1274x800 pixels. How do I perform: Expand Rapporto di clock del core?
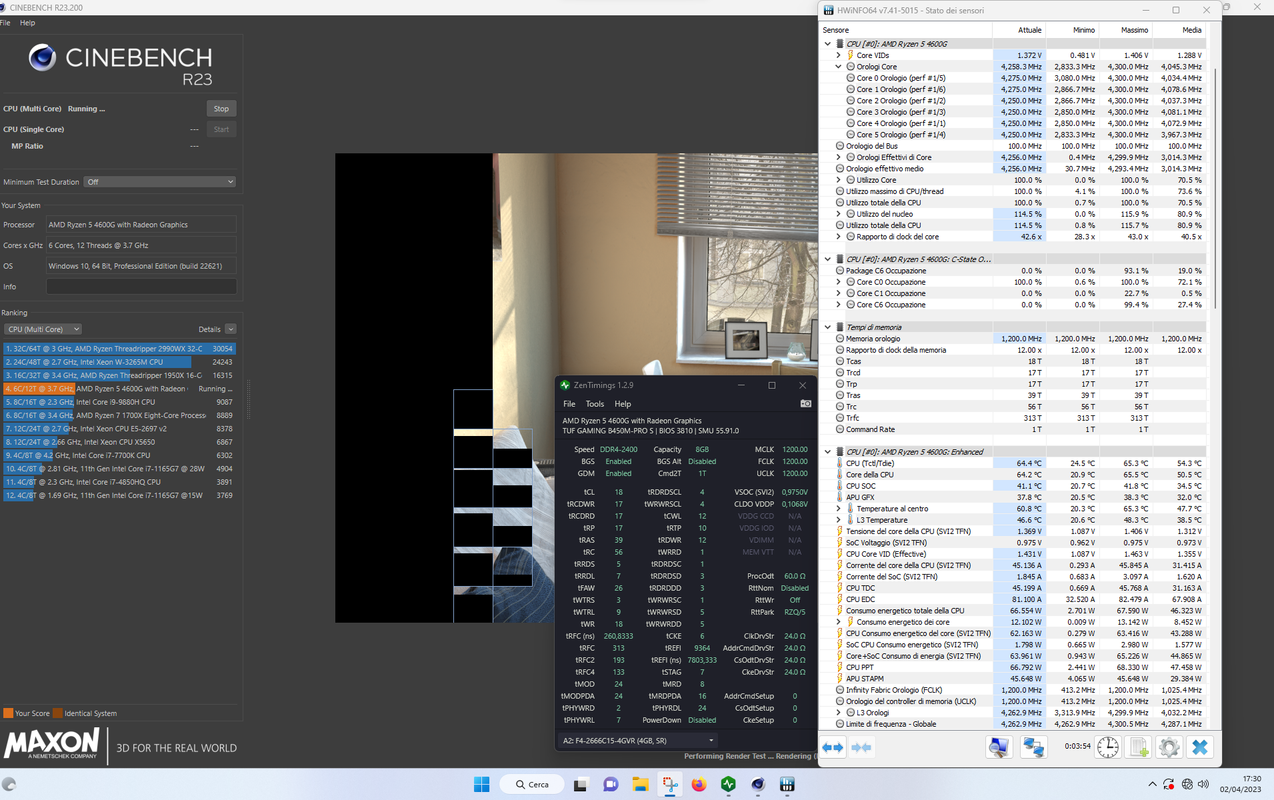tap(838, 237)
